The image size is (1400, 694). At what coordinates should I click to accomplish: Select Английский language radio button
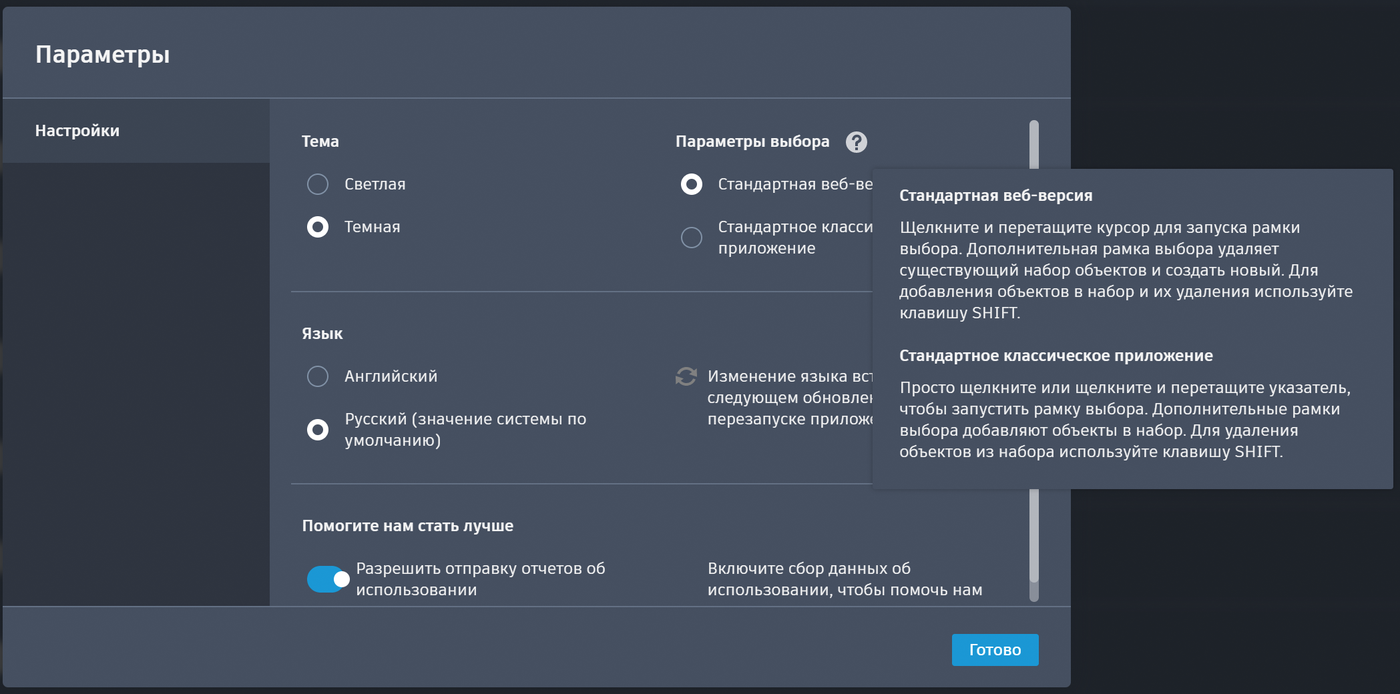pyautogui.click(x=317, y=376)
